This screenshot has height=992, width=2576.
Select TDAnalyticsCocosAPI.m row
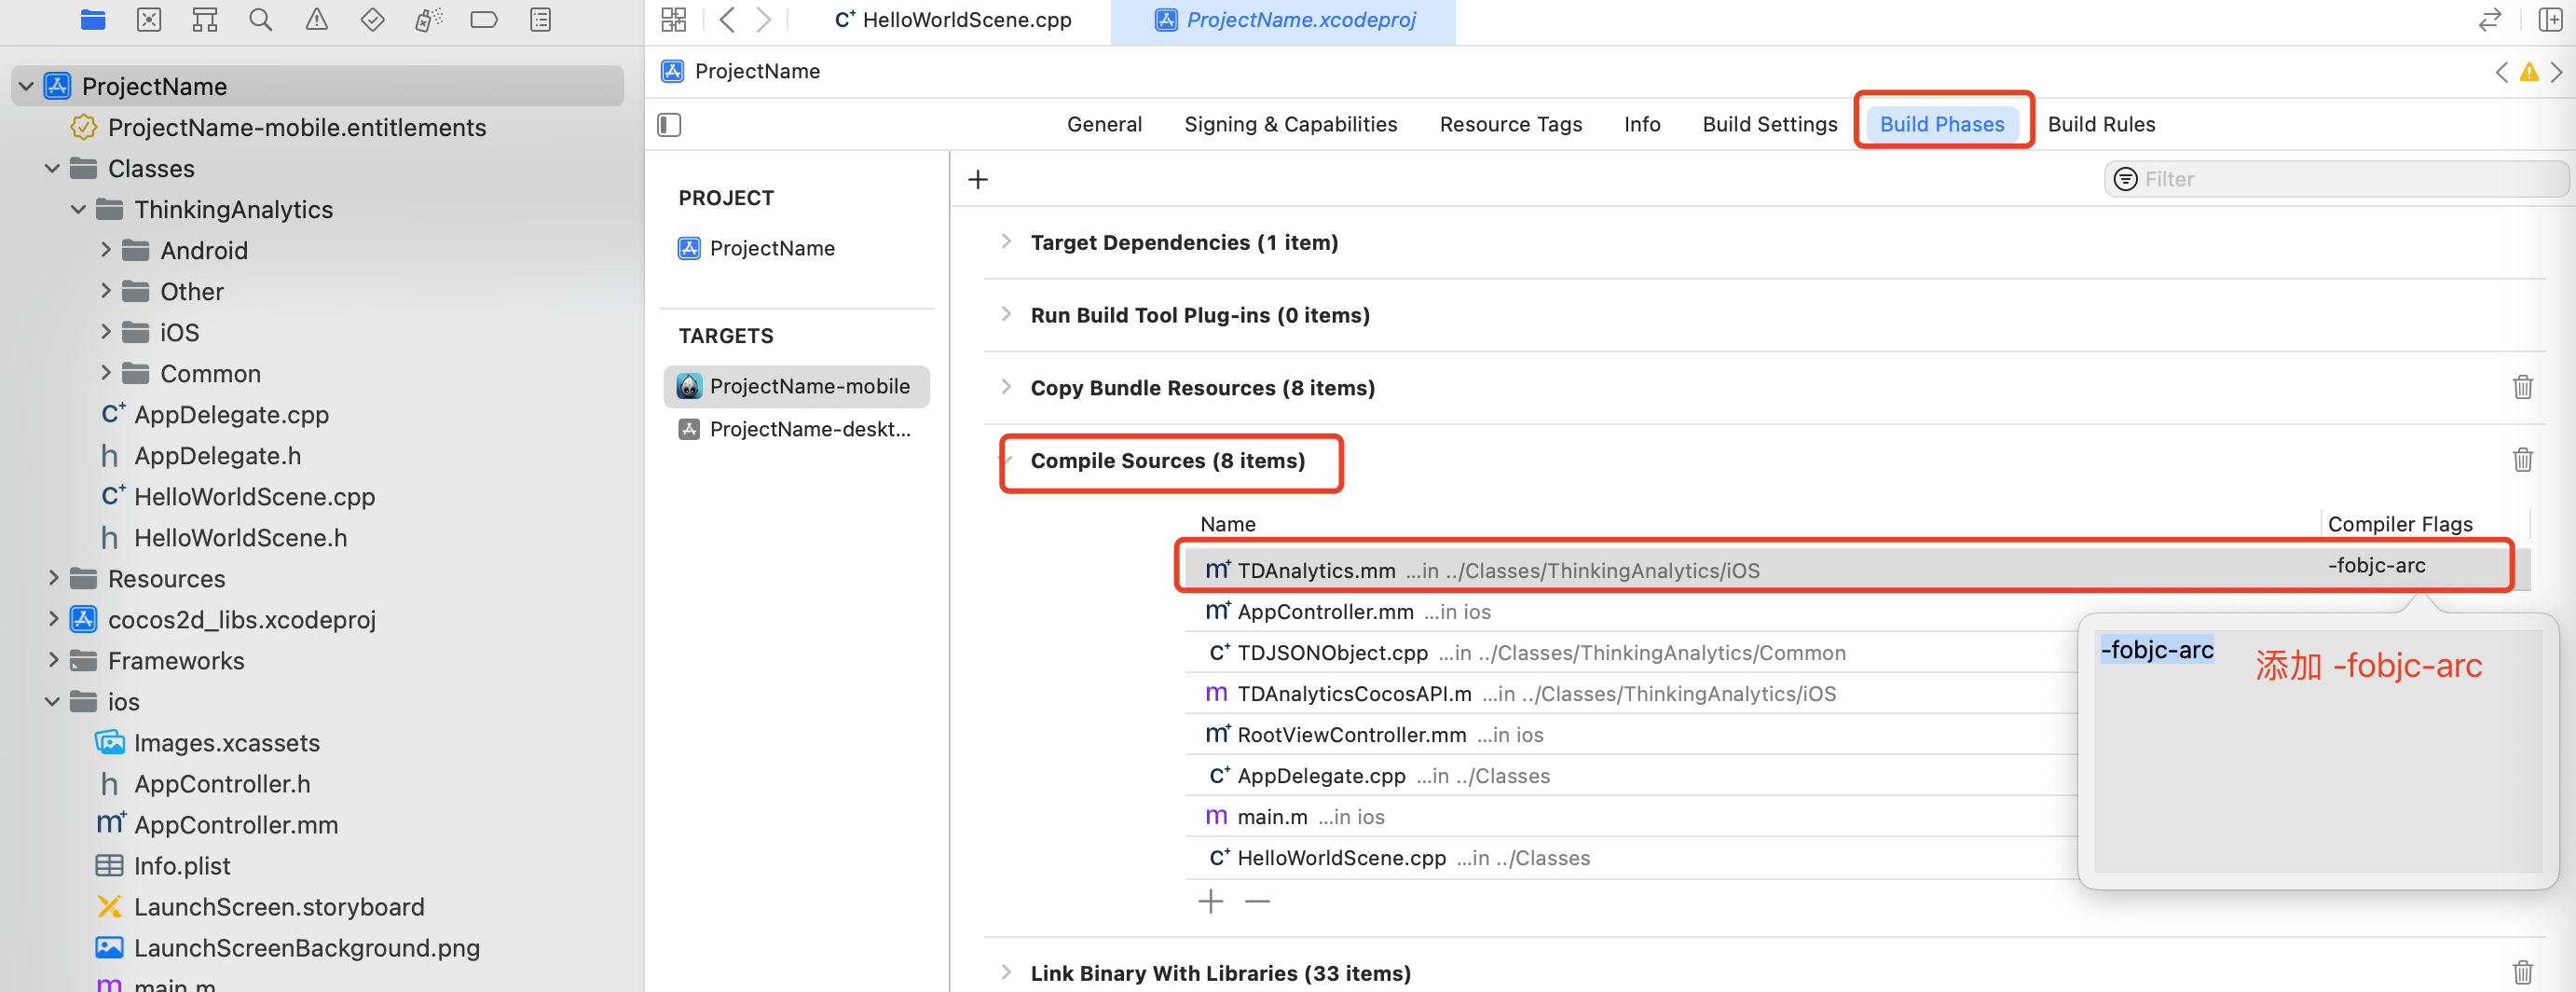pyautogui.click(x=1631, y=694)
